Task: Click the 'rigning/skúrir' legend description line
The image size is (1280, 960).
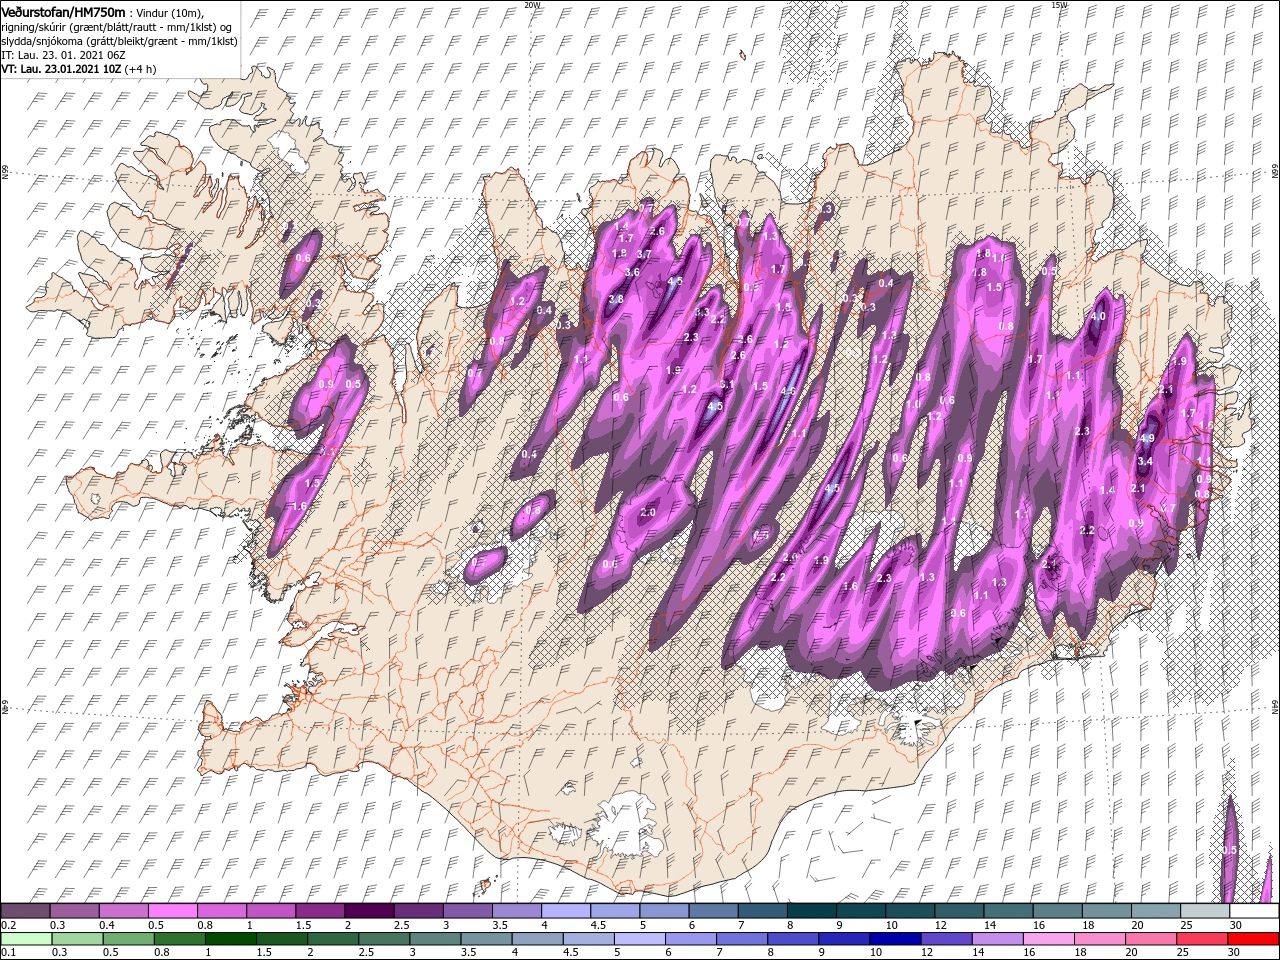Action: click(x=117, y=27)
